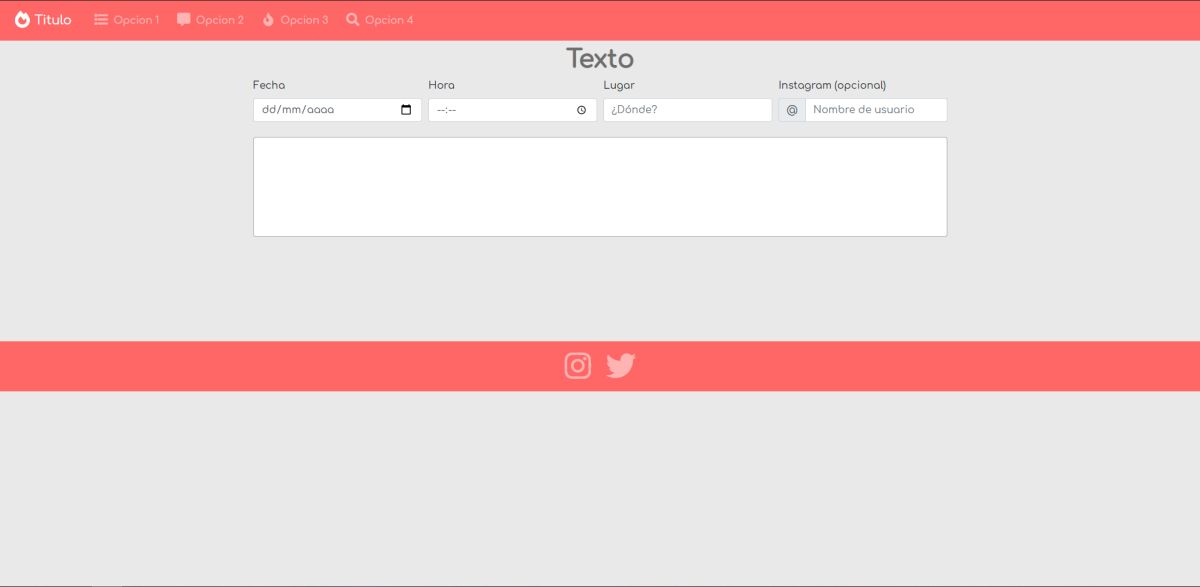Screen dimensions: 1200x587
Task: Open the Instagram footer icon
Action: click(x=578, y=366)
